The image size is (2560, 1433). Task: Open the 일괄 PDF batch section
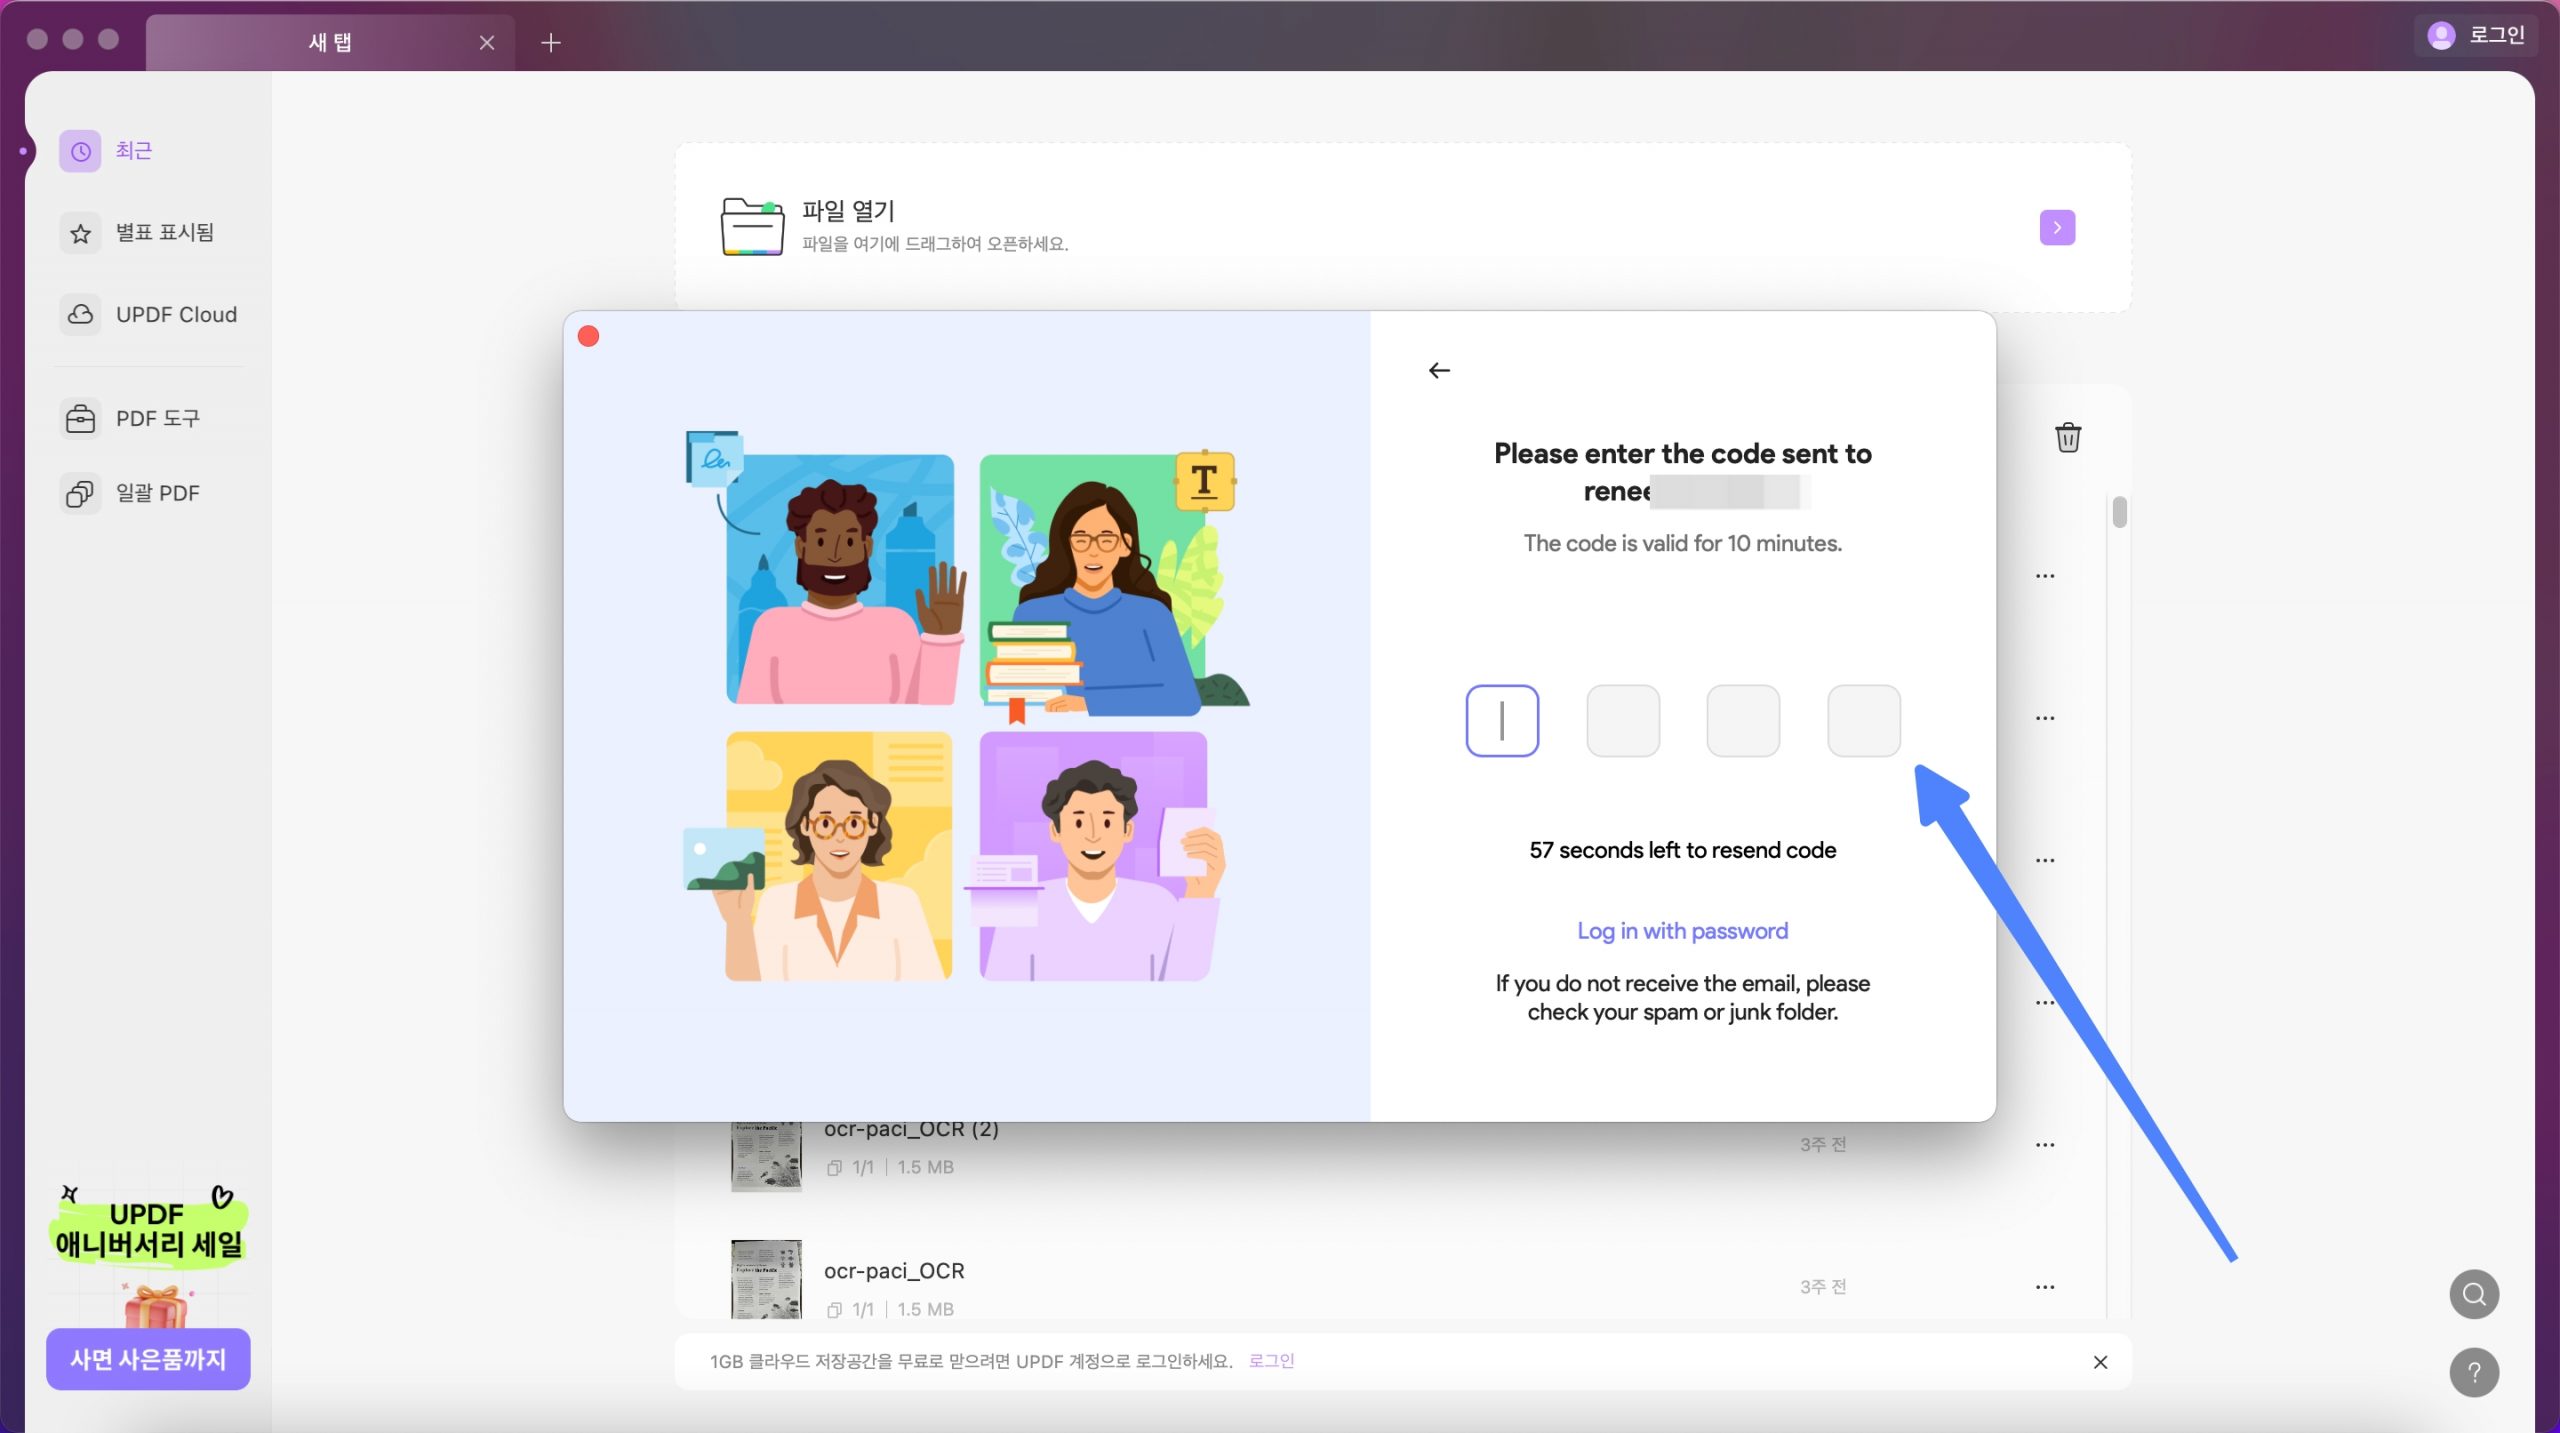point(131,493)
